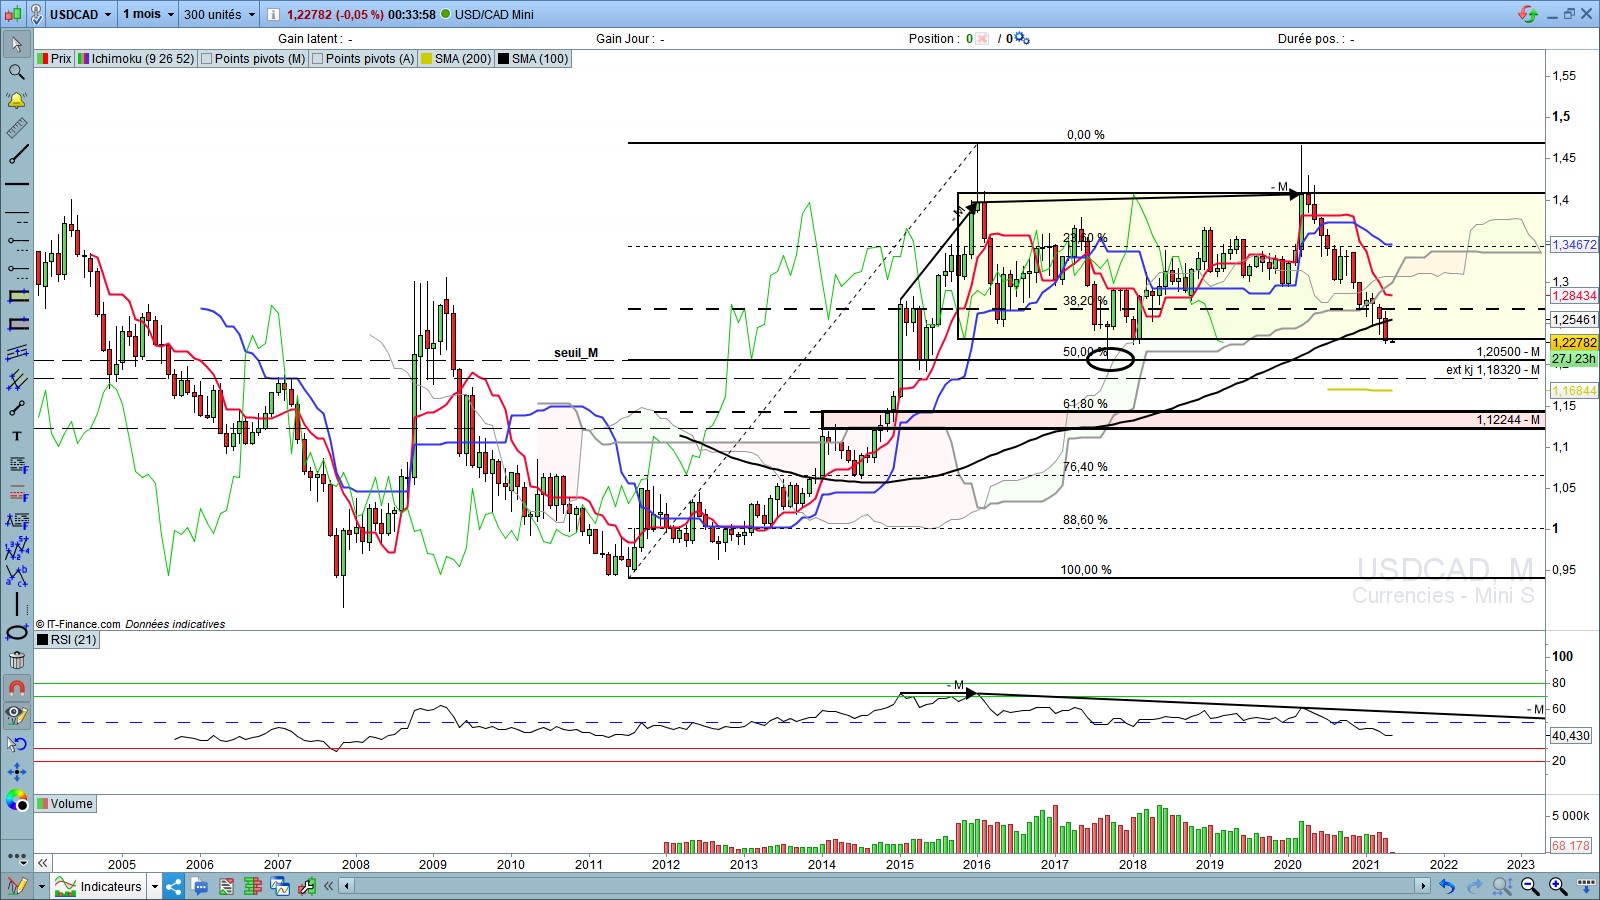Open the USDCAD symbol dropdown
1600x900 pixels.
pos(108,14)
